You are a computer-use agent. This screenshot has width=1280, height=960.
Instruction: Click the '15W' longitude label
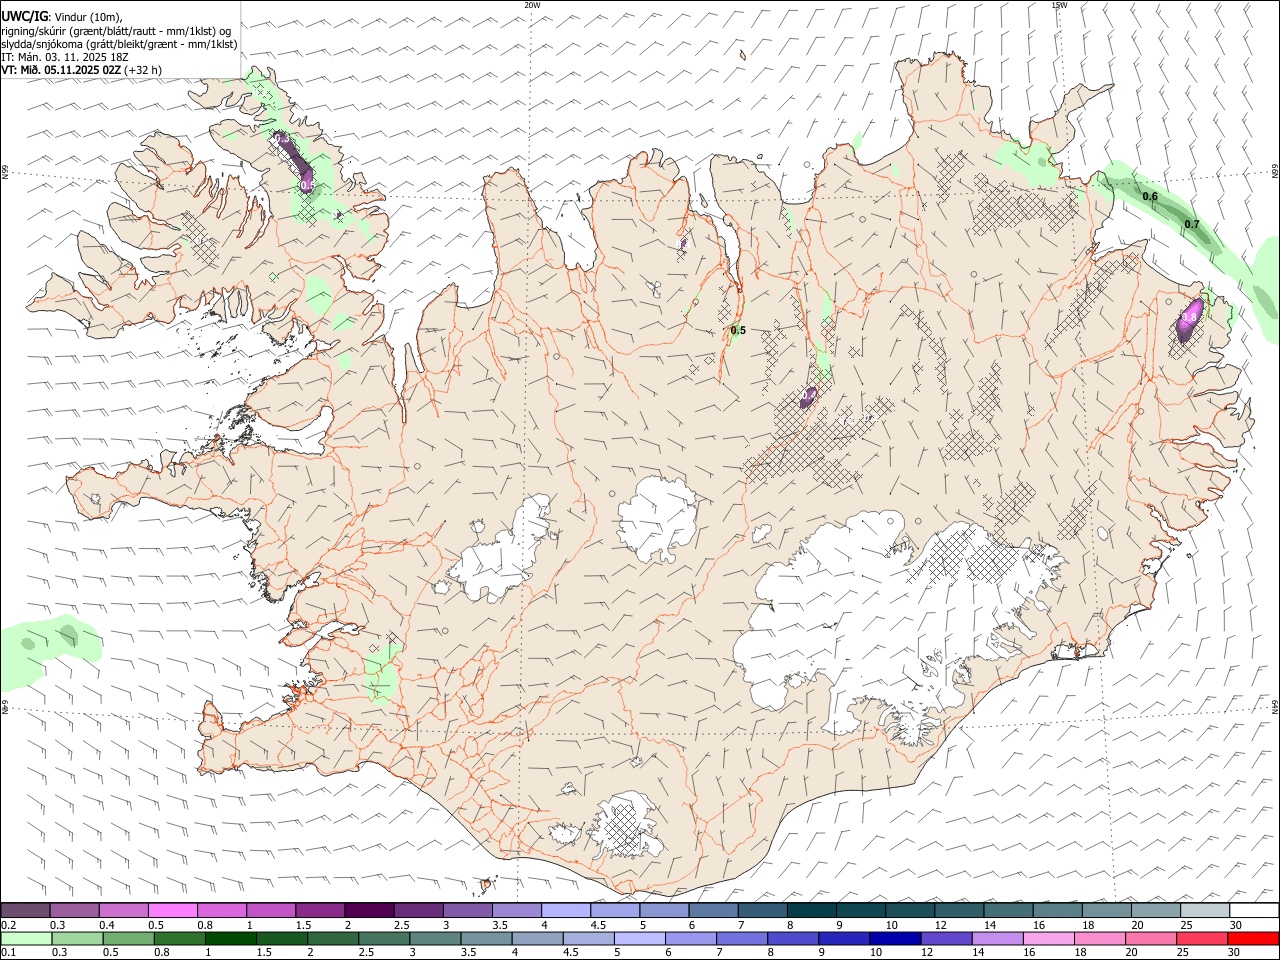click(1059, 5)
